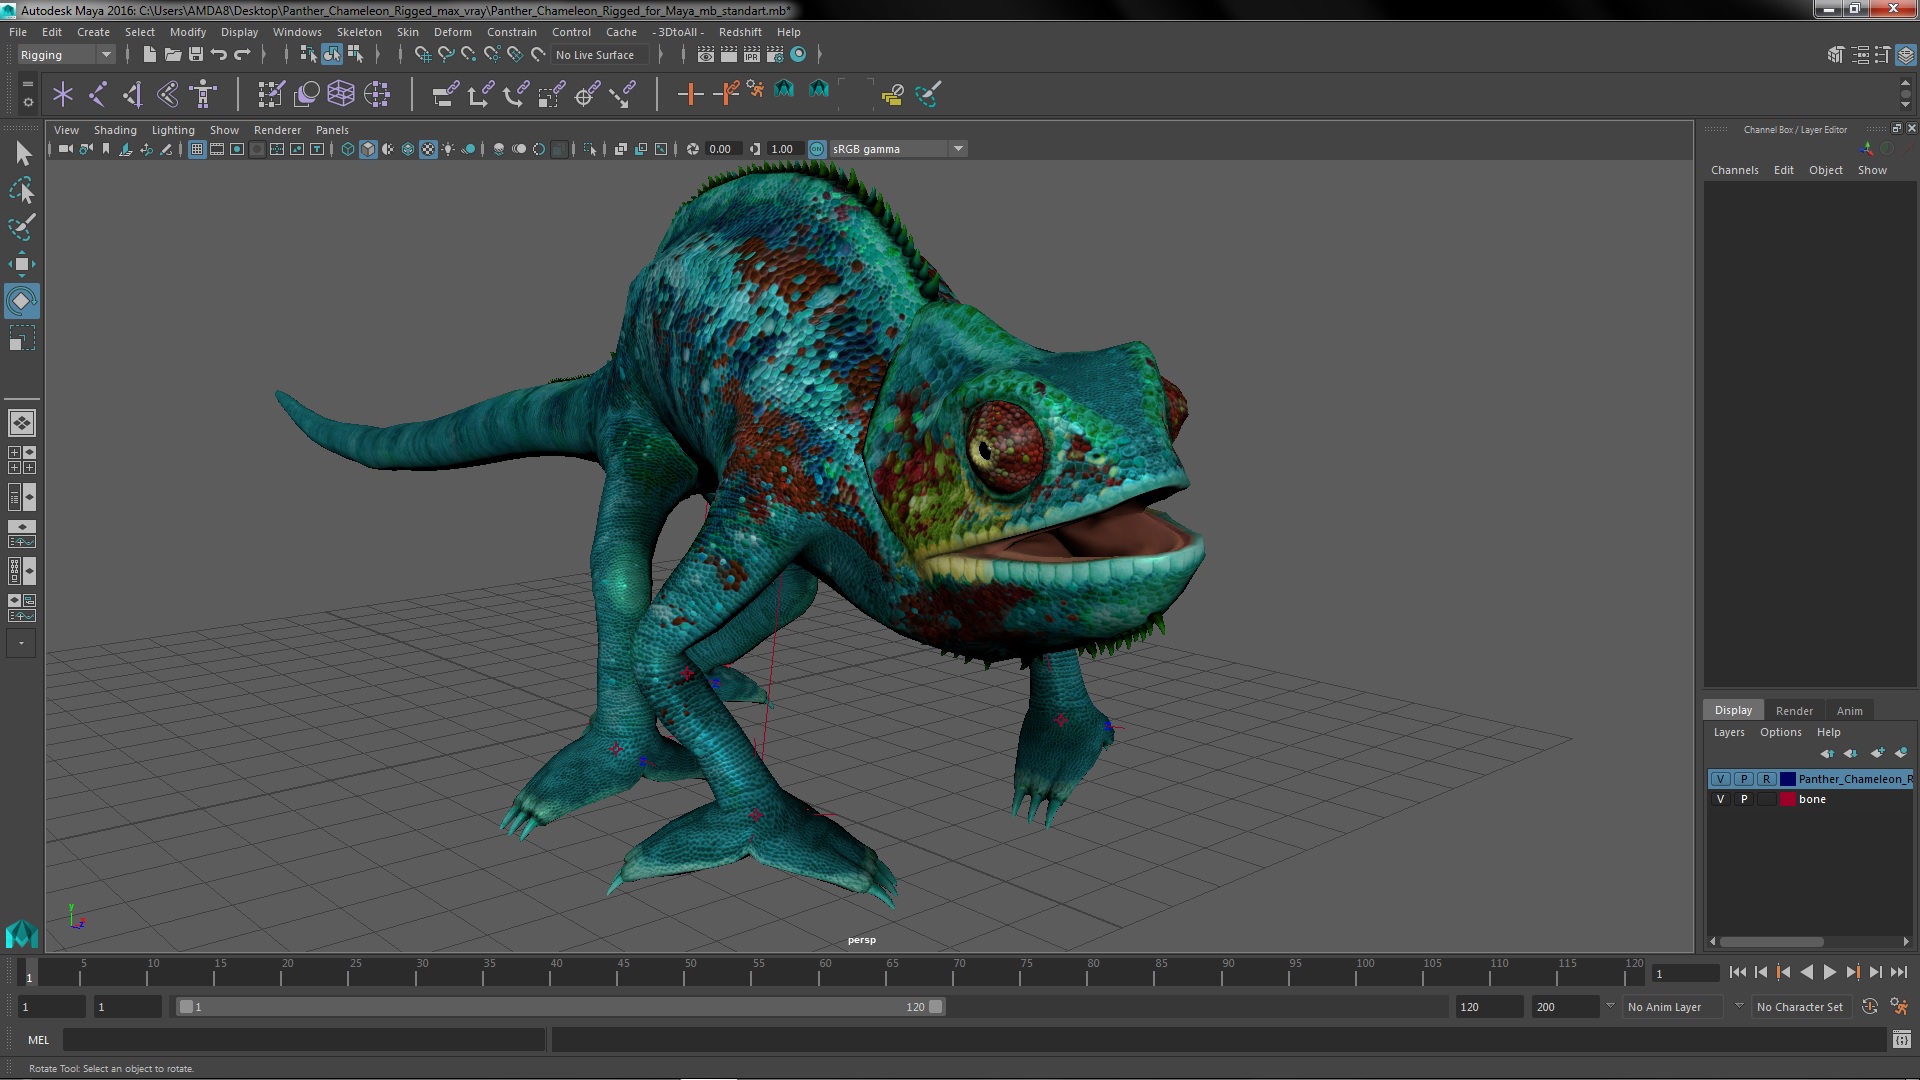
Task: Toggle playback P of Panther_Chameleon layer
Action: pos(1744,779)
